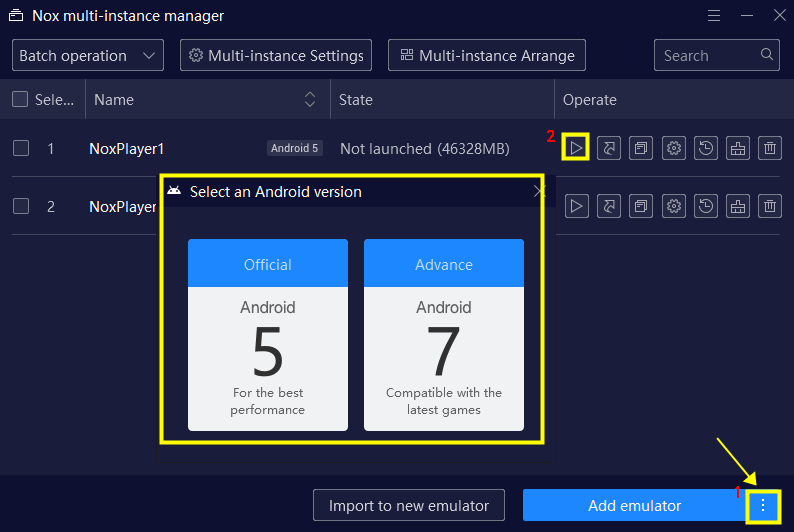Image resolution: width=794 pixels, height=532 pixels.
Task: Choose Advance Android 7 version card
Action: click(444, 335)
